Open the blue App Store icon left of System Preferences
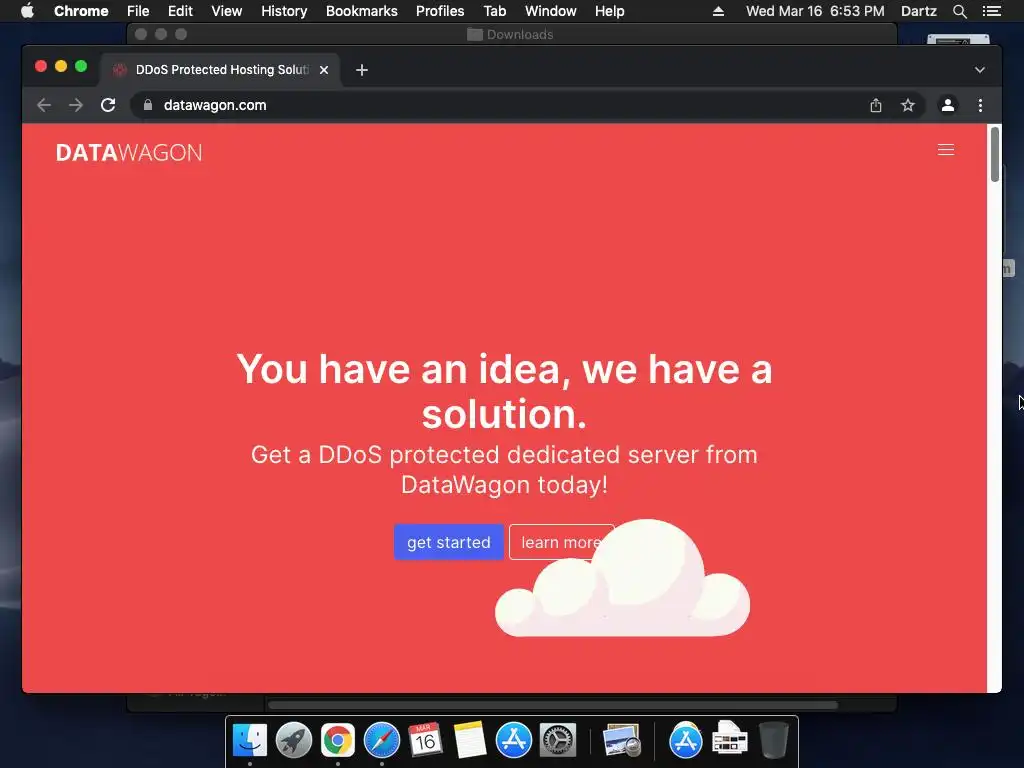 point(513,740)
